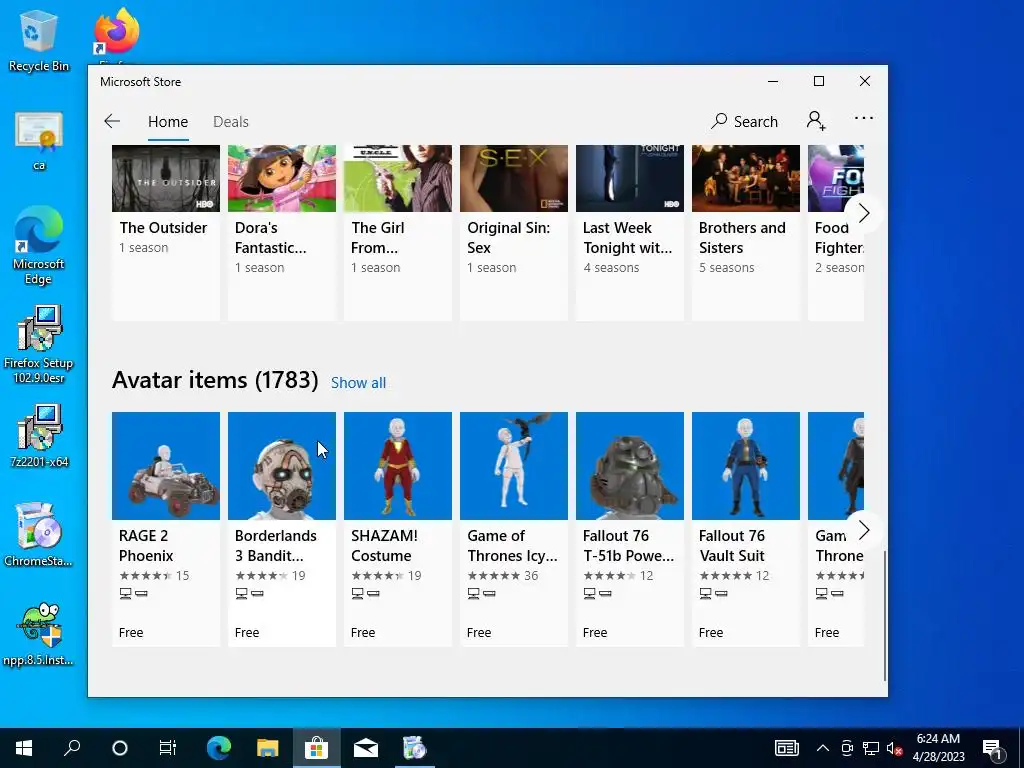Screen dimensions: 1024x768
Task: Open Cortana circle on taskbar
Action: [120, 748]
